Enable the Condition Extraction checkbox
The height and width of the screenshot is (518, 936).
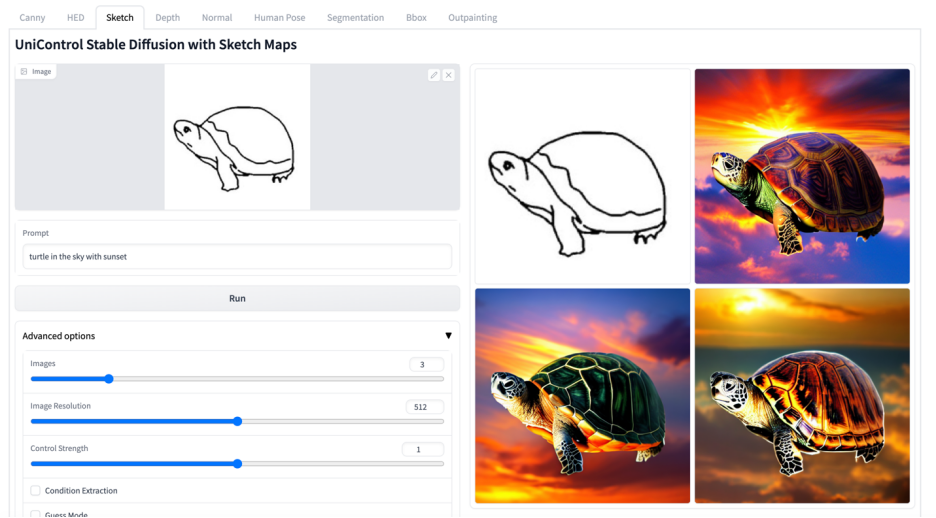(36, 491)
